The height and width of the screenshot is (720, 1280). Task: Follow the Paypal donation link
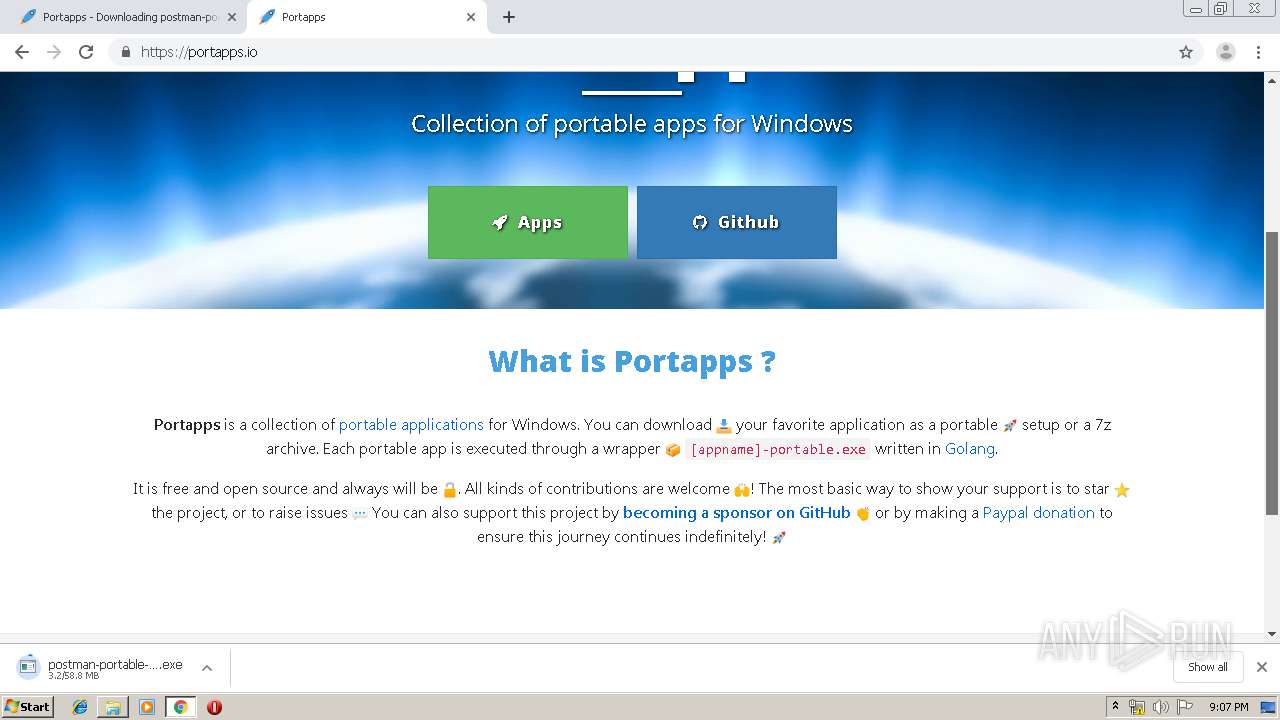pyautogui.click(x=1039, y=512)
